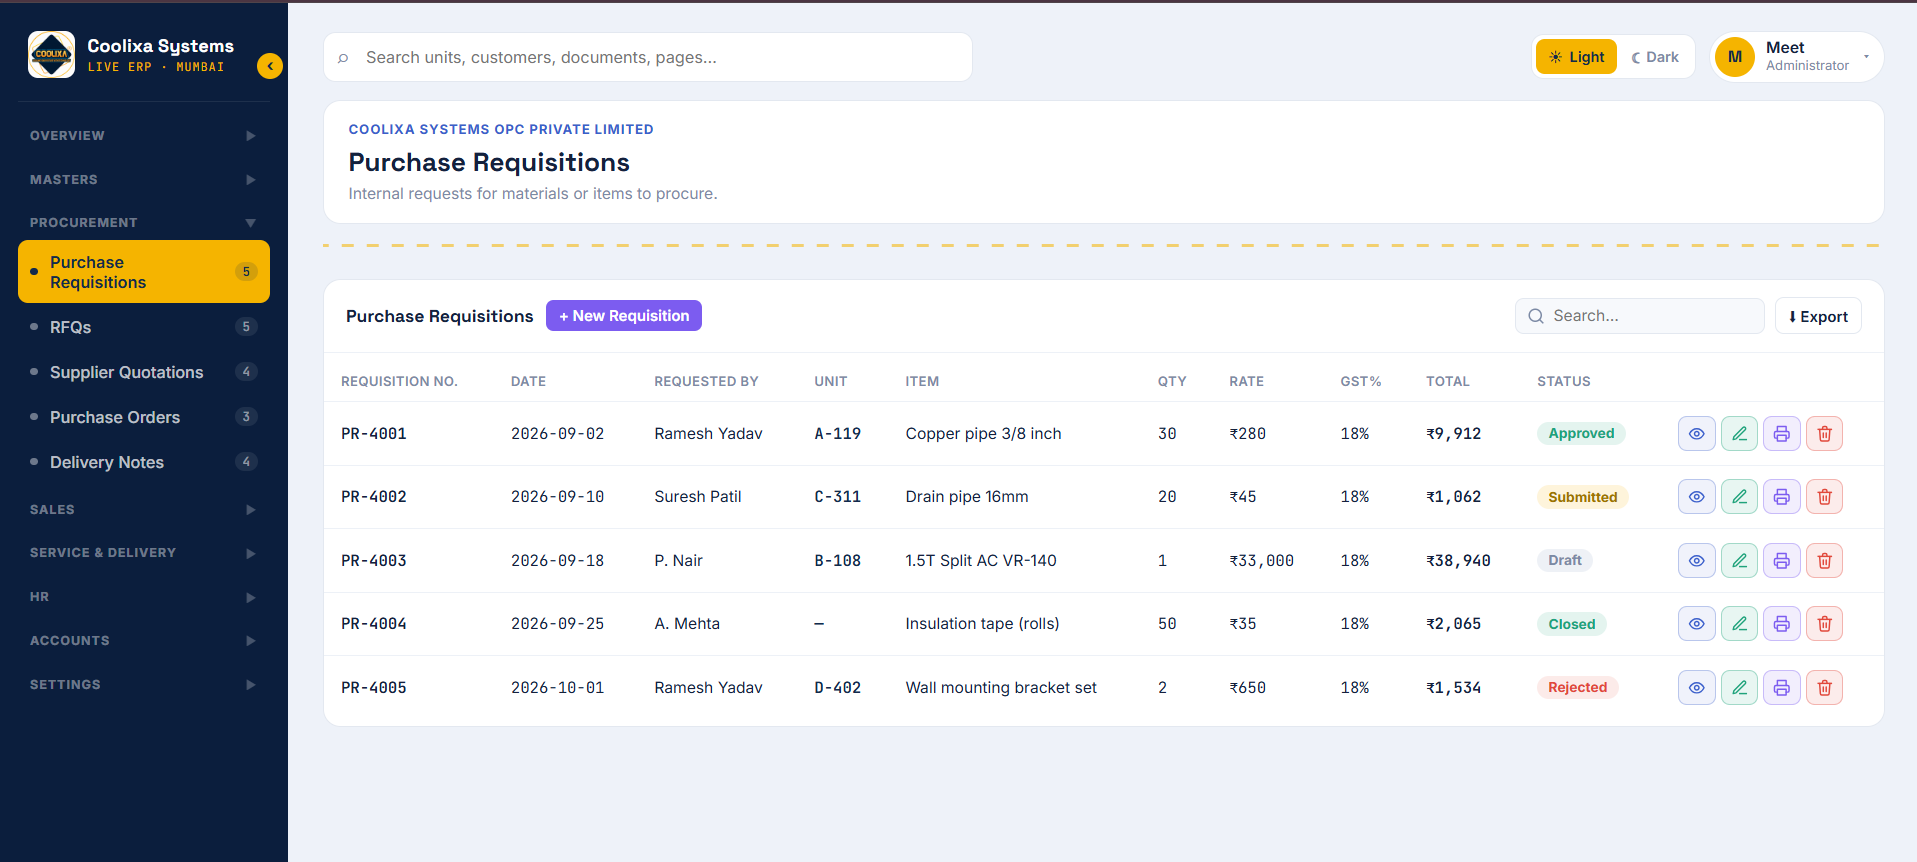Open Supplier Quotations page
This screenshot has height=862, width=1917.
pos(144,372)
